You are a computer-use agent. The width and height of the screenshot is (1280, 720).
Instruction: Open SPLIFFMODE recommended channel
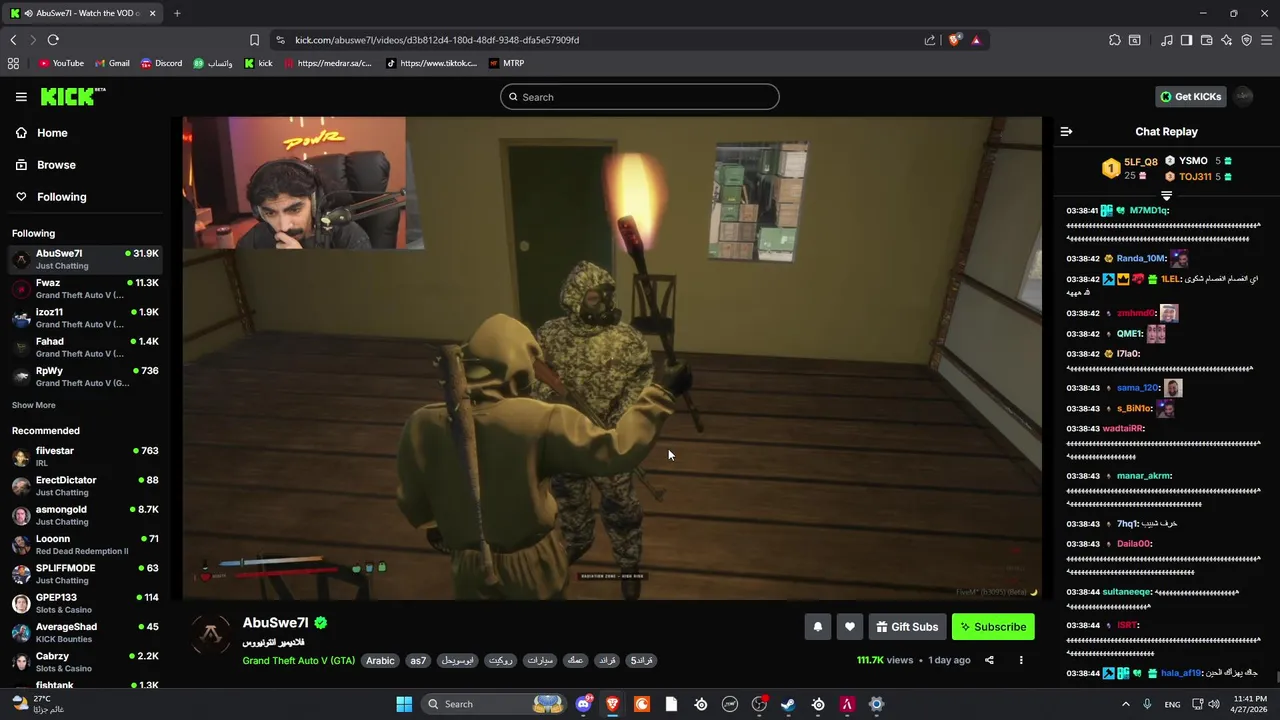[84, 574]
